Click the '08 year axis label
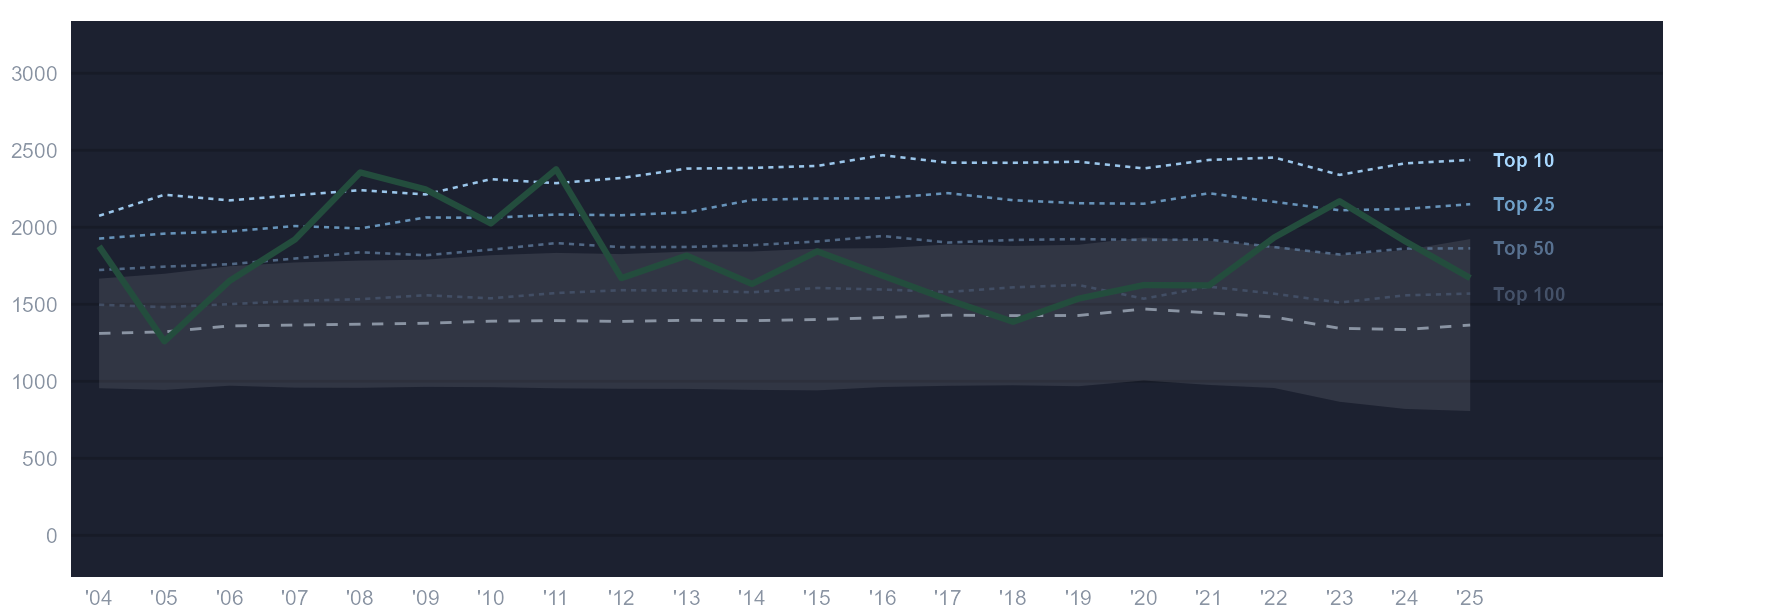 click(x=360, y=597)
